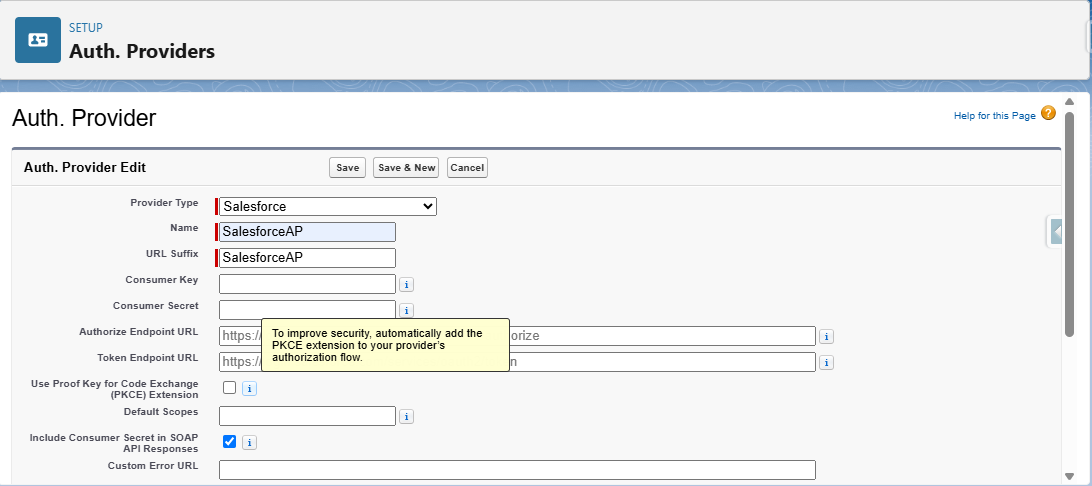
Task: Open Help for this Page link
Action: [994, 116]
